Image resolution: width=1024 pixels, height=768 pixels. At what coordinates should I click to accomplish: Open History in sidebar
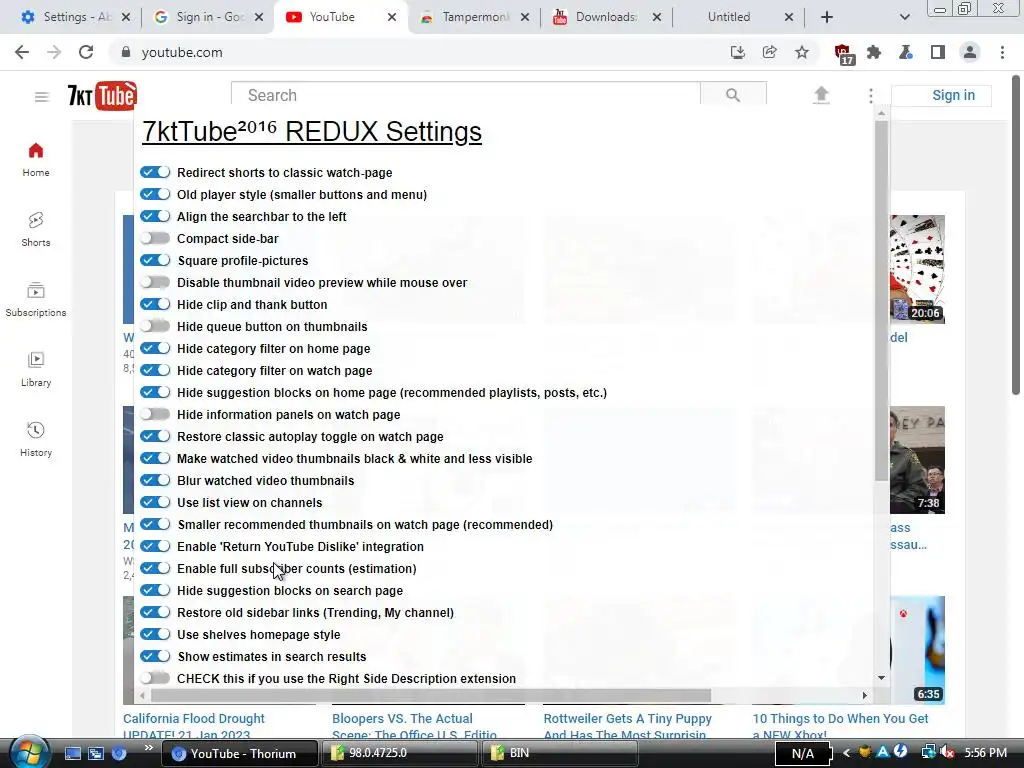tap(36, 439)
